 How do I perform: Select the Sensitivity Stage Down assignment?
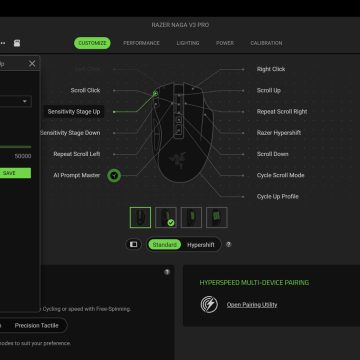coord(70,133)
